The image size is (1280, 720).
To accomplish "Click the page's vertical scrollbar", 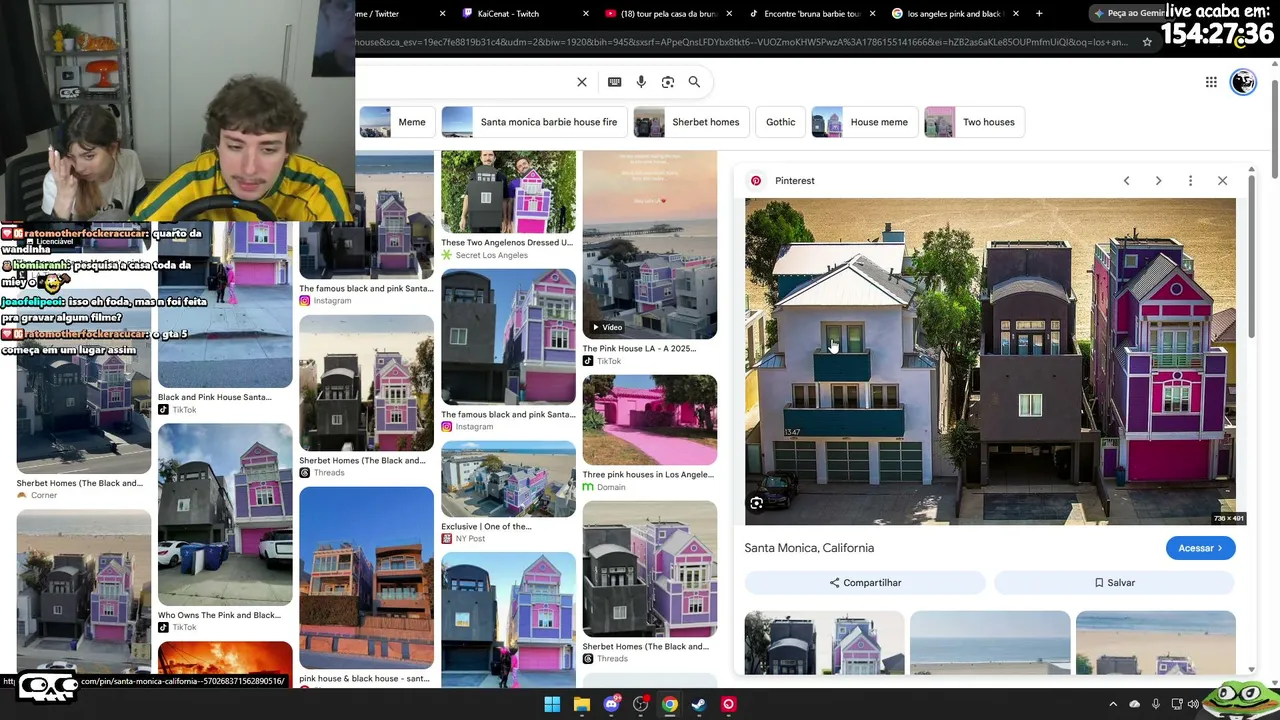I will click(1274, 130).
